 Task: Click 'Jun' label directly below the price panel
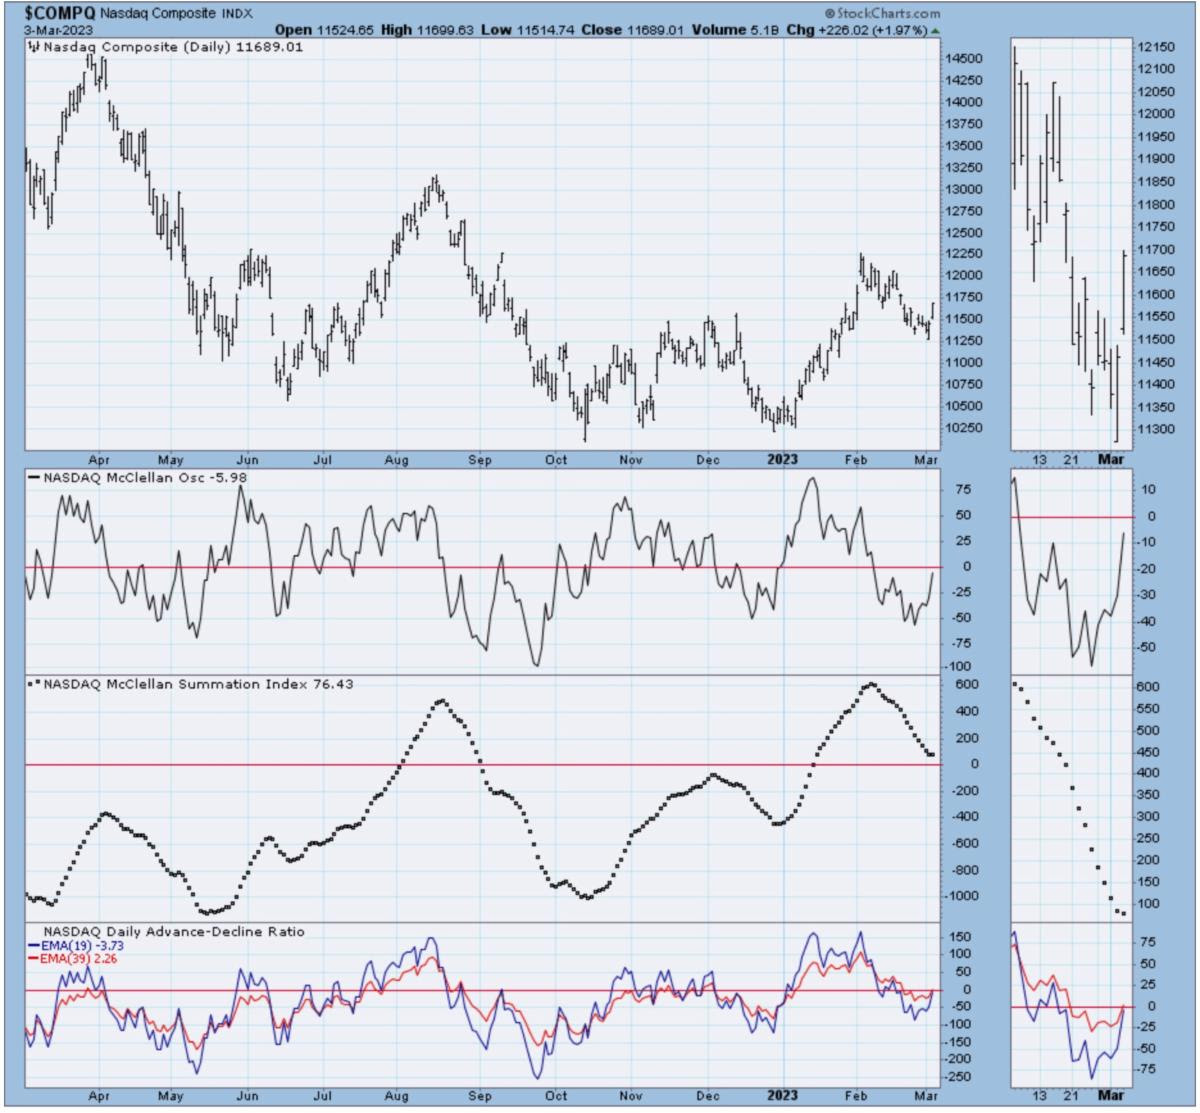247,460
